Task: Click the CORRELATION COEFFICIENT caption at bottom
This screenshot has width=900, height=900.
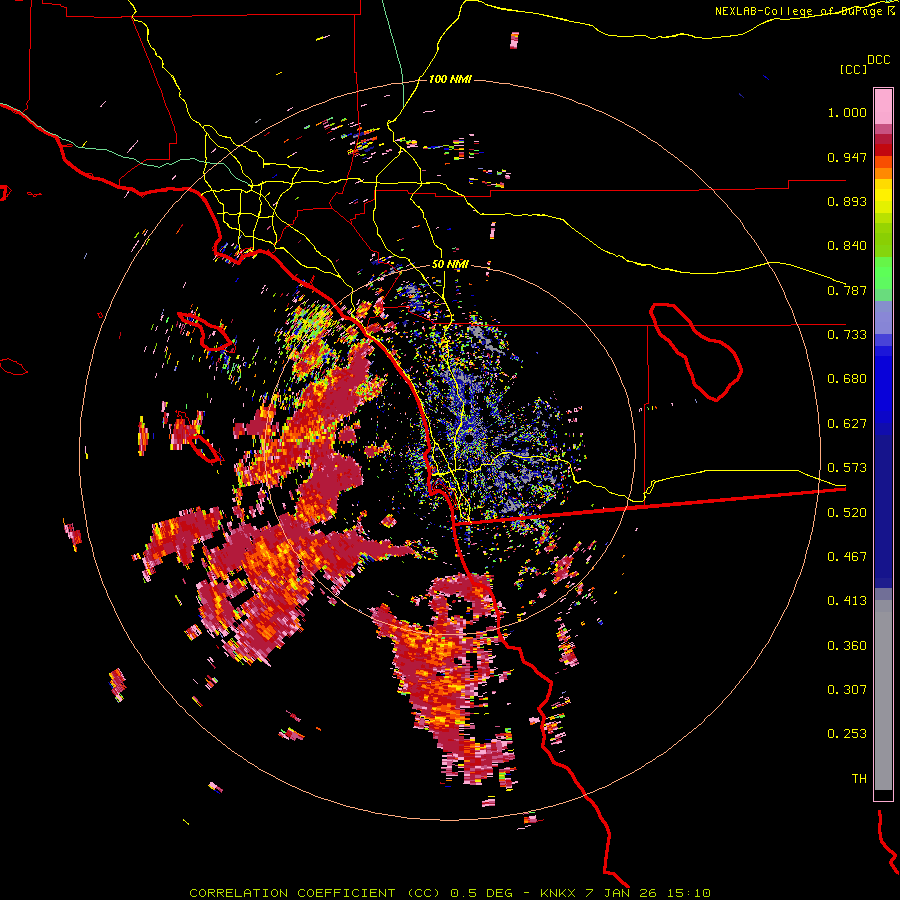Action: pos(450,893)
